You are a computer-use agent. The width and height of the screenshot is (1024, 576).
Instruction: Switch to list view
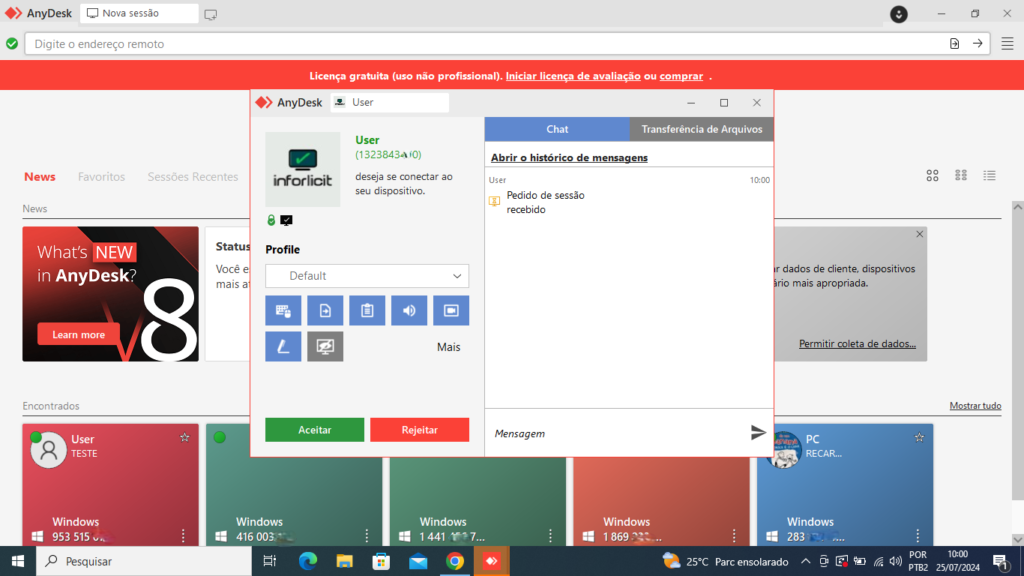989,175
